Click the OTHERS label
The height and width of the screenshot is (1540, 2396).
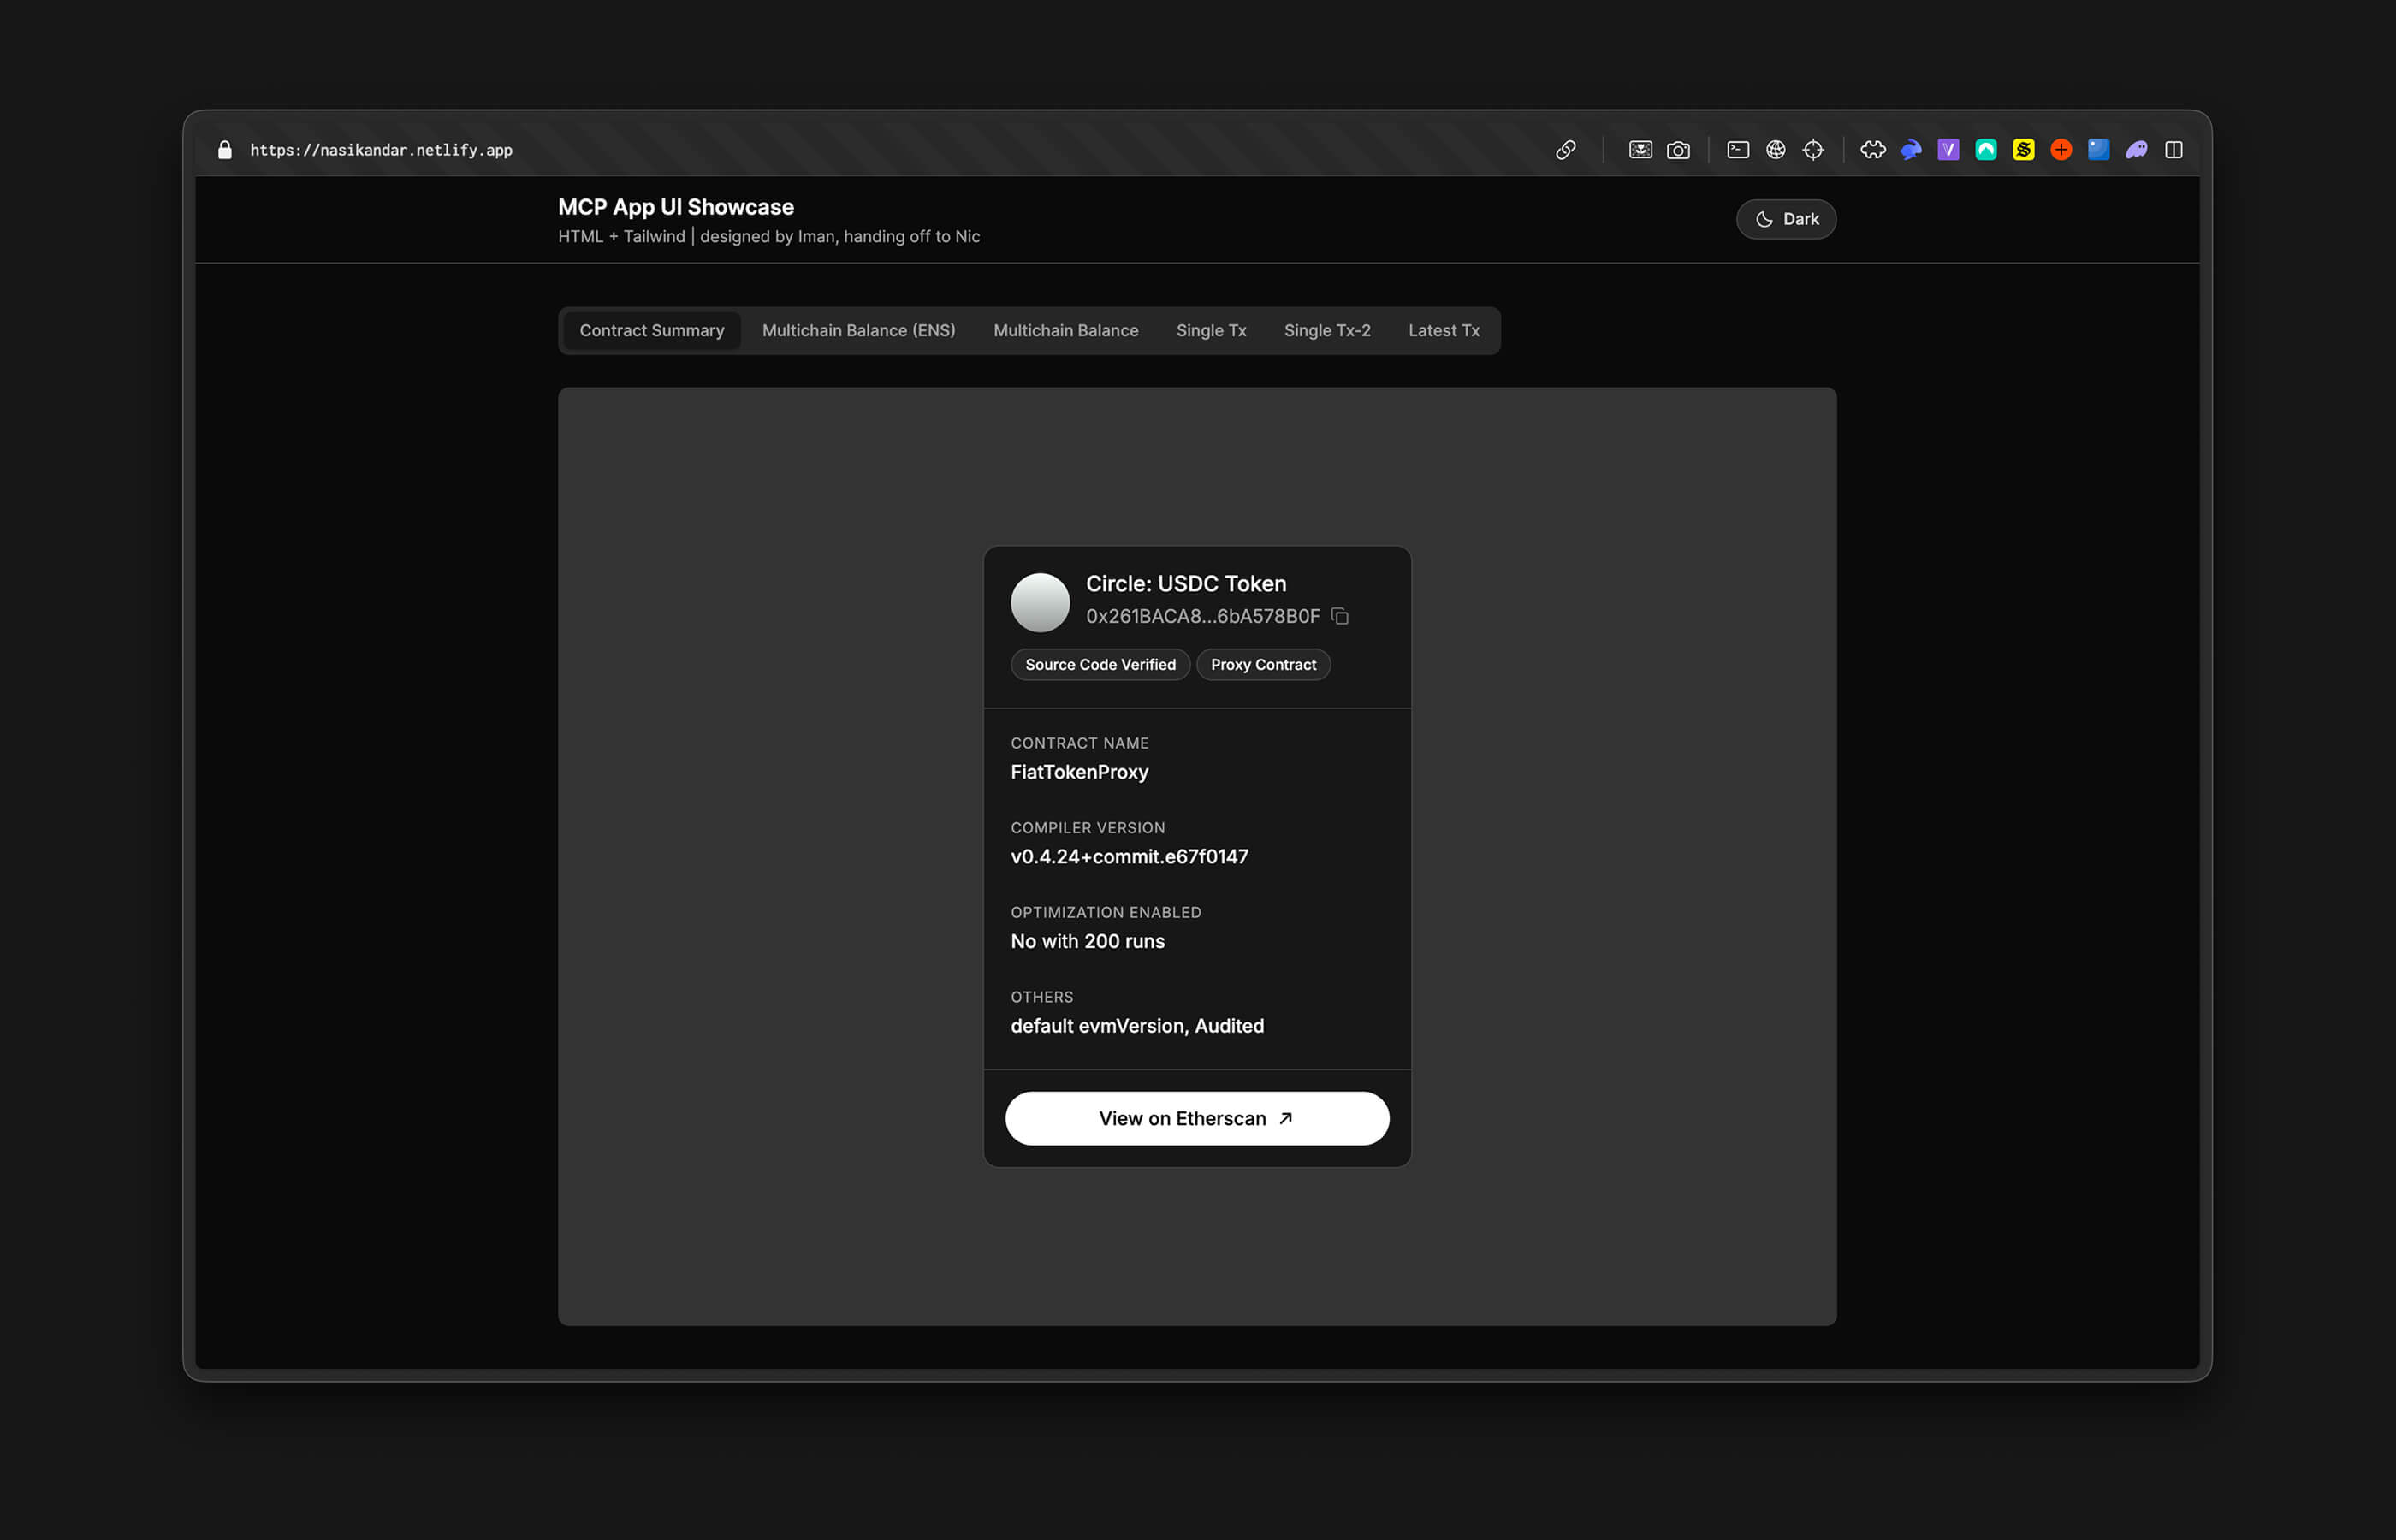click(x=1041, y=997)
